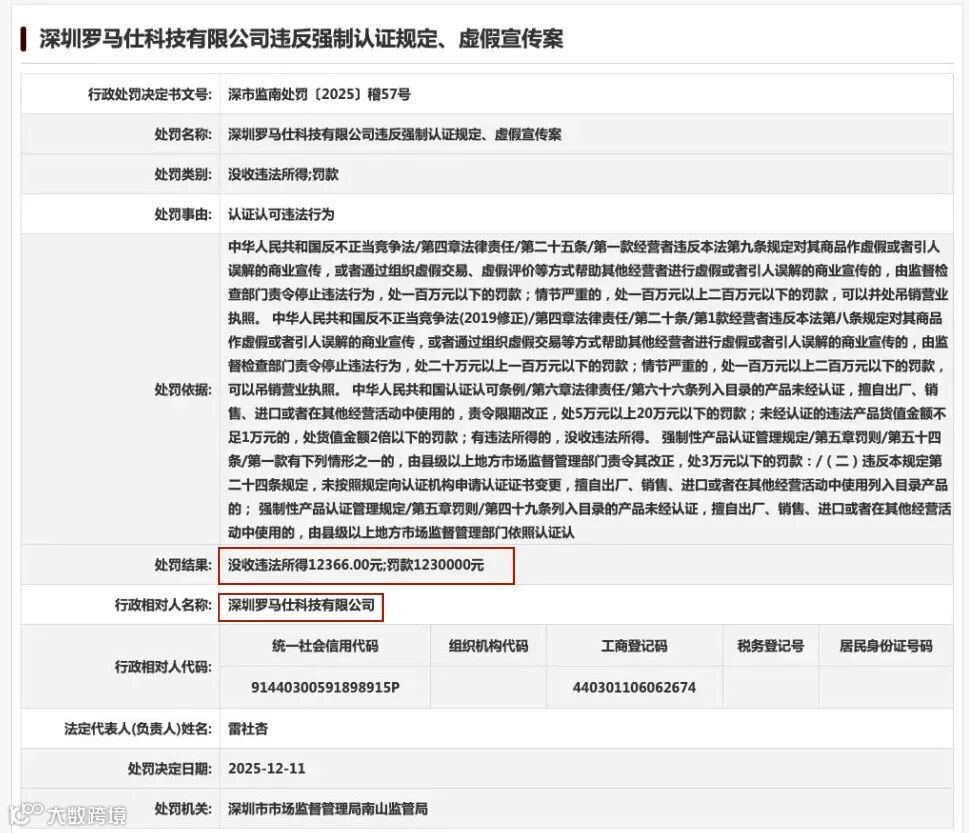Click the 法定代表人(负责人)姓名 label
969x833 pixels.
pyautogui.click(x=138, y=729)
